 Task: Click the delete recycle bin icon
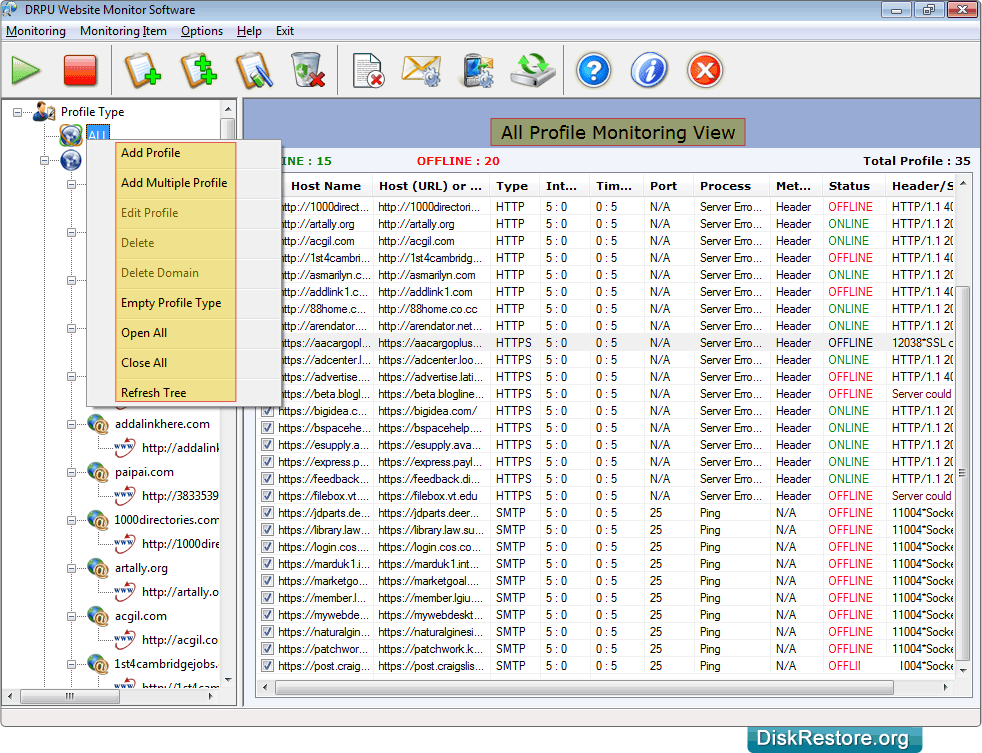click(x=308, y=70)
